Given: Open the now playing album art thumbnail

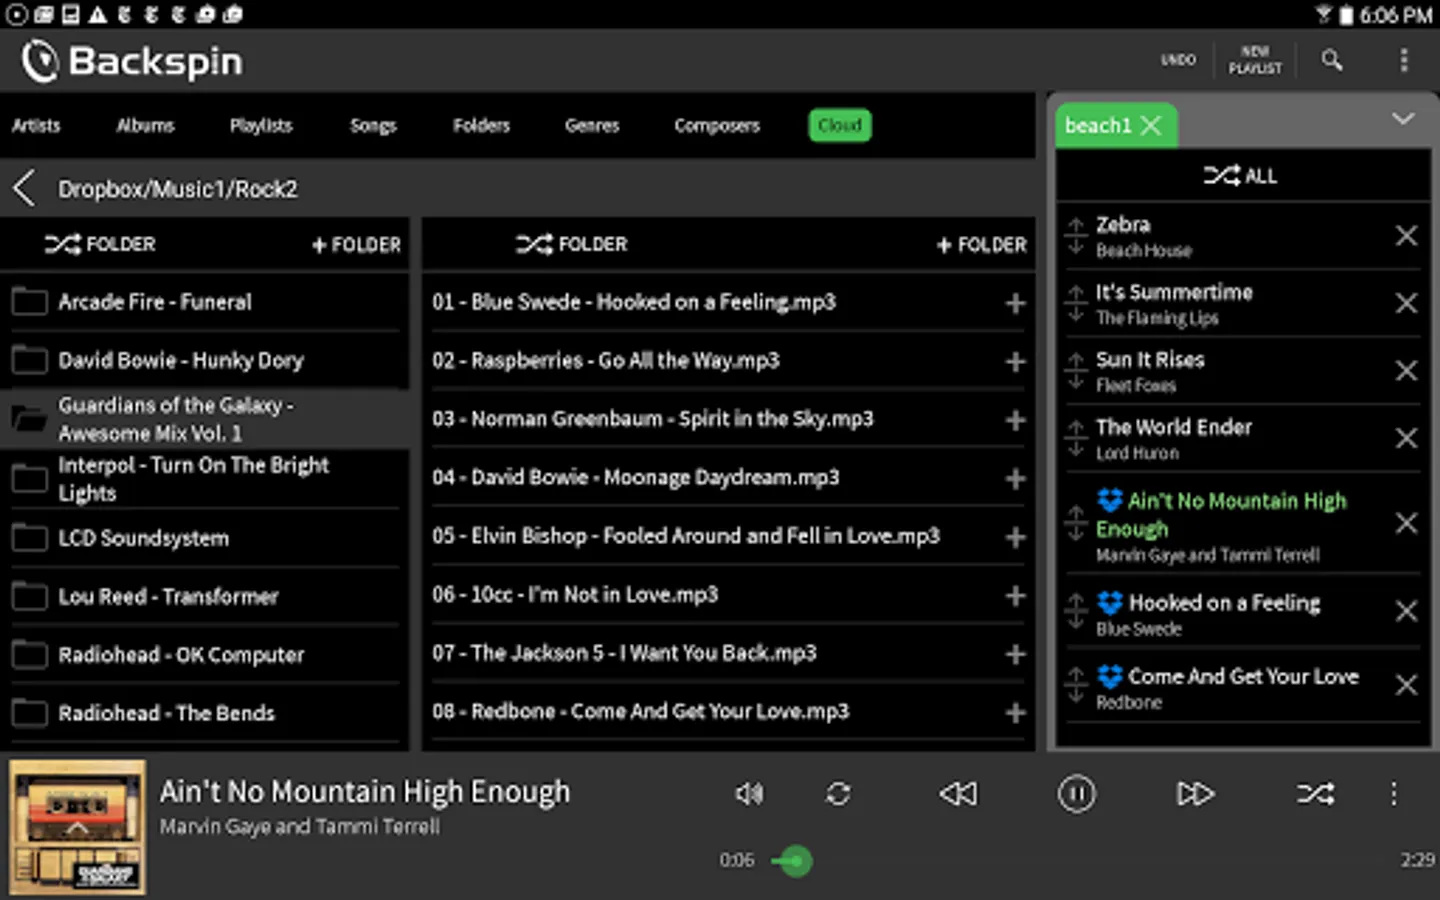Looking at the screenshot, I should pos(77,827).
